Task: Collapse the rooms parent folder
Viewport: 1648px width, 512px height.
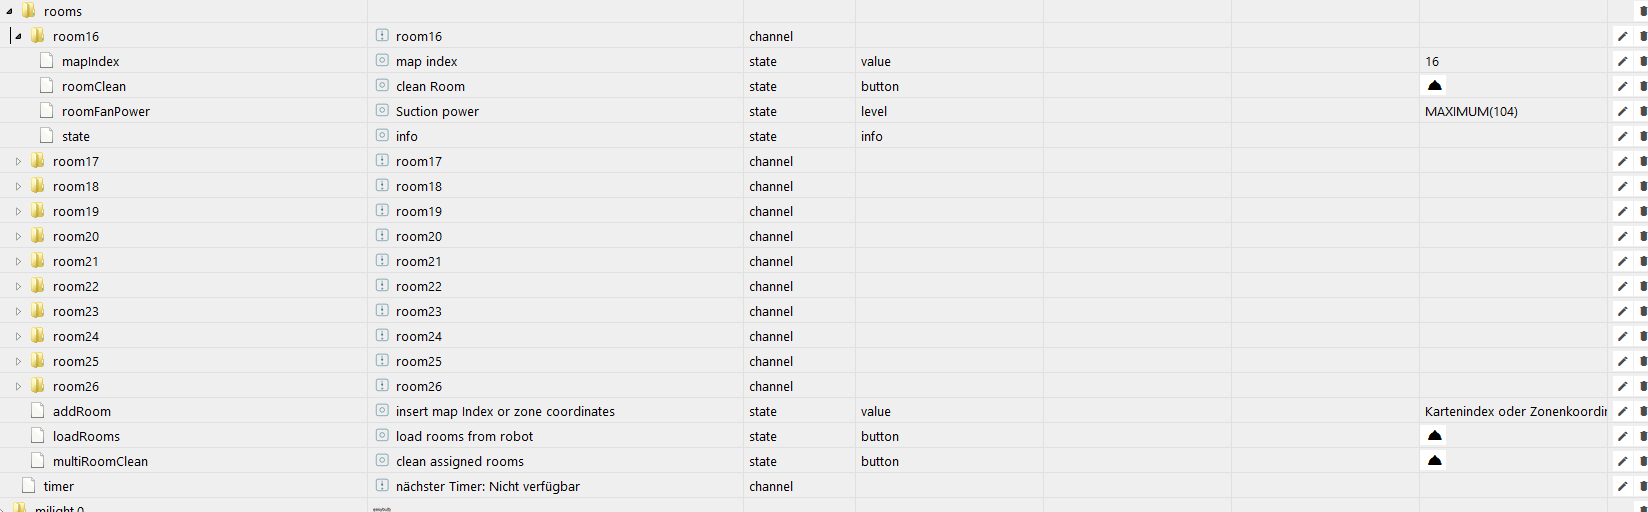Action: [x=10, y=11]
